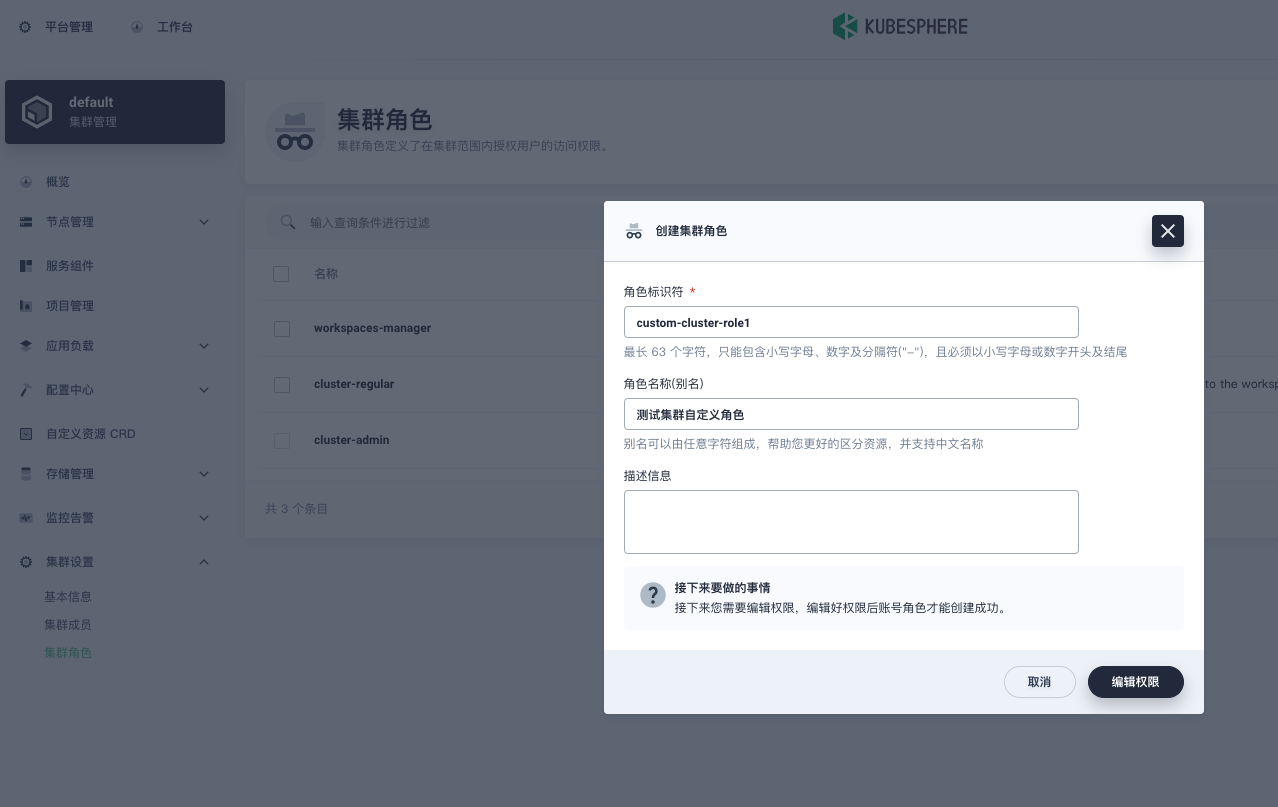Select the 服务组件 sidebar icon

click(x=27, y=266)
